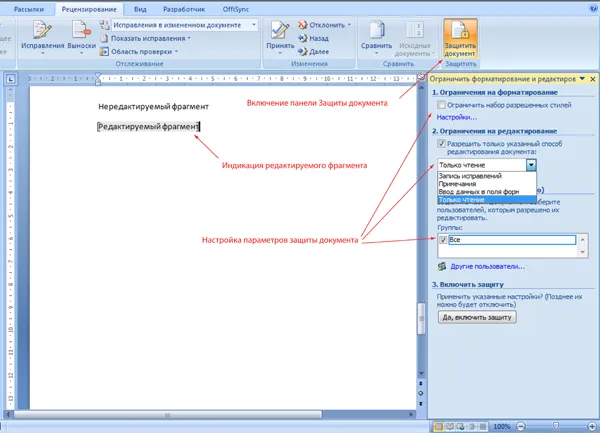Click the zoom in plus button

(x=592, y=426)
